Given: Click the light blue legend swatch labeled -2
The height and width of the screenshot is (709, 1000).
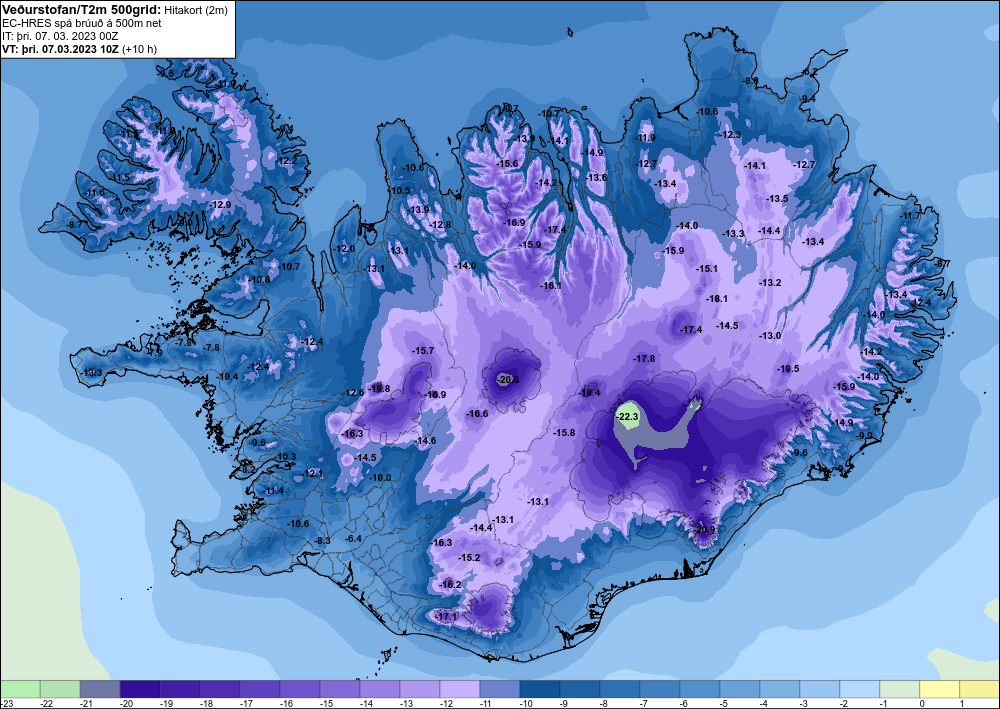Looking at the screenshot, I should 860,689.
